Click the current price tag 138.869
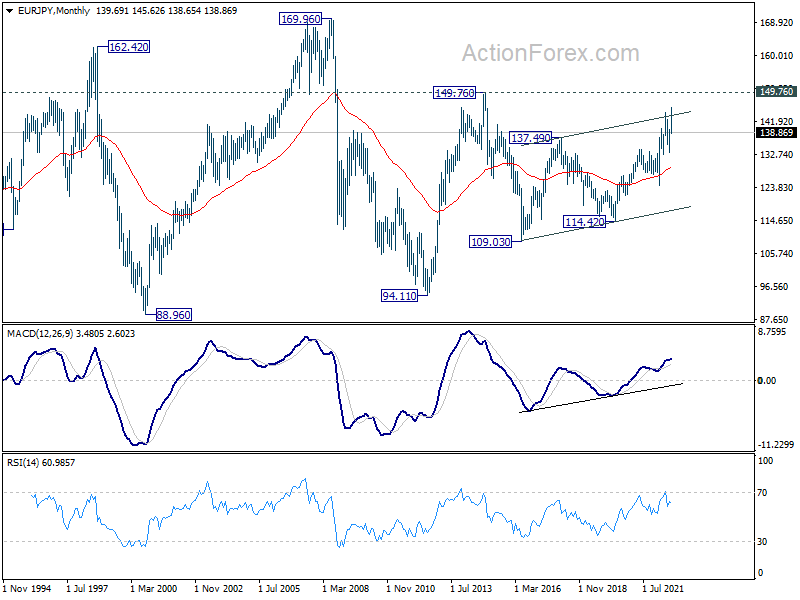Viewport: 800px width, 600px height. pos(776,132)
